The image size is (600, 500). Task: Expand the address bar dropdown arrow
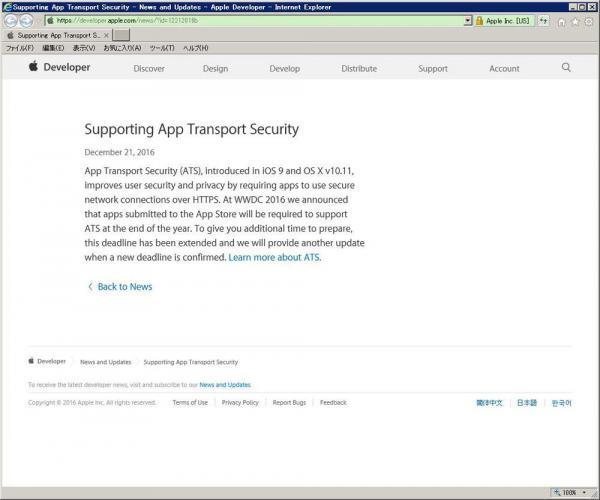coord(468,21)
